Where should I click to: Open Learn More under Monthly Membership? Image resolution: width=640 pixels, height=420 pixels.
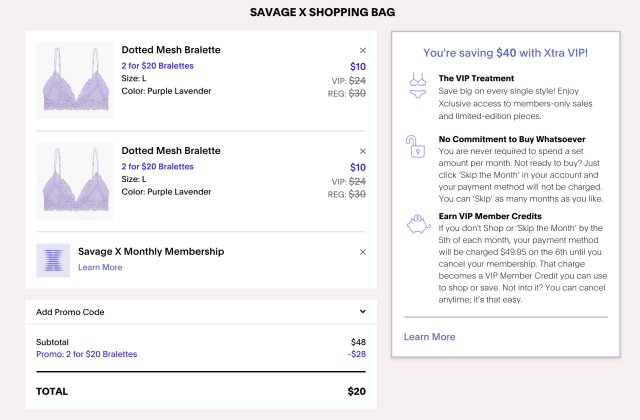coord(100,267)
